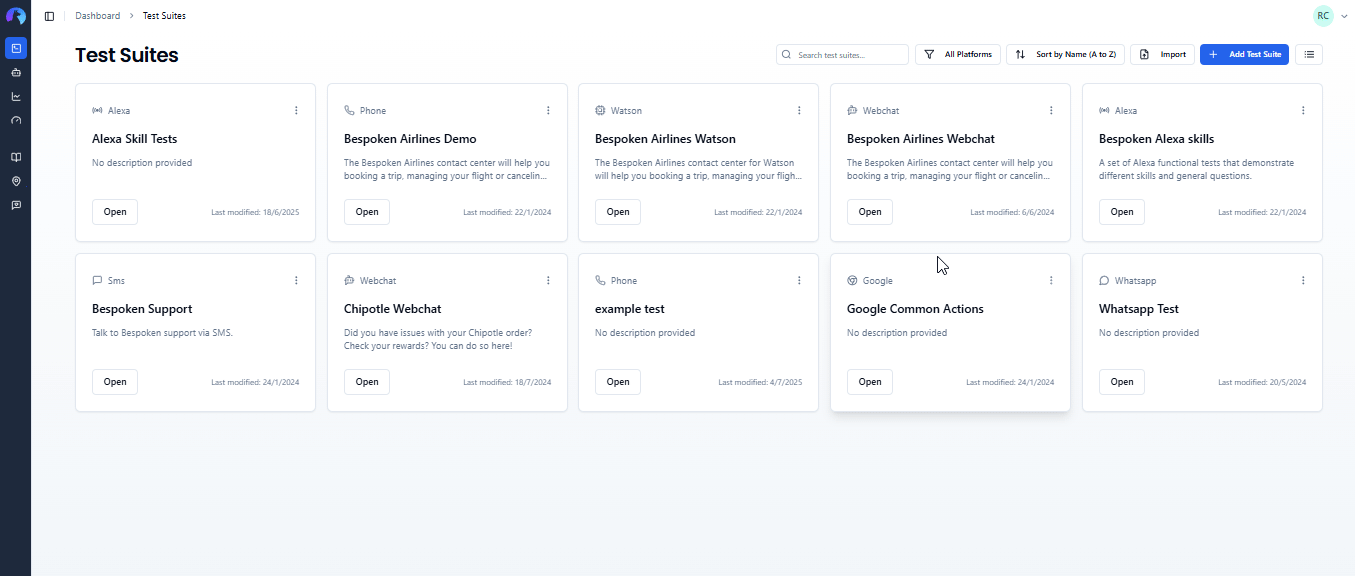Click the Bespoken logo in the sidebar
This screenshot has height=576, width=1355.
click(15, 16)
